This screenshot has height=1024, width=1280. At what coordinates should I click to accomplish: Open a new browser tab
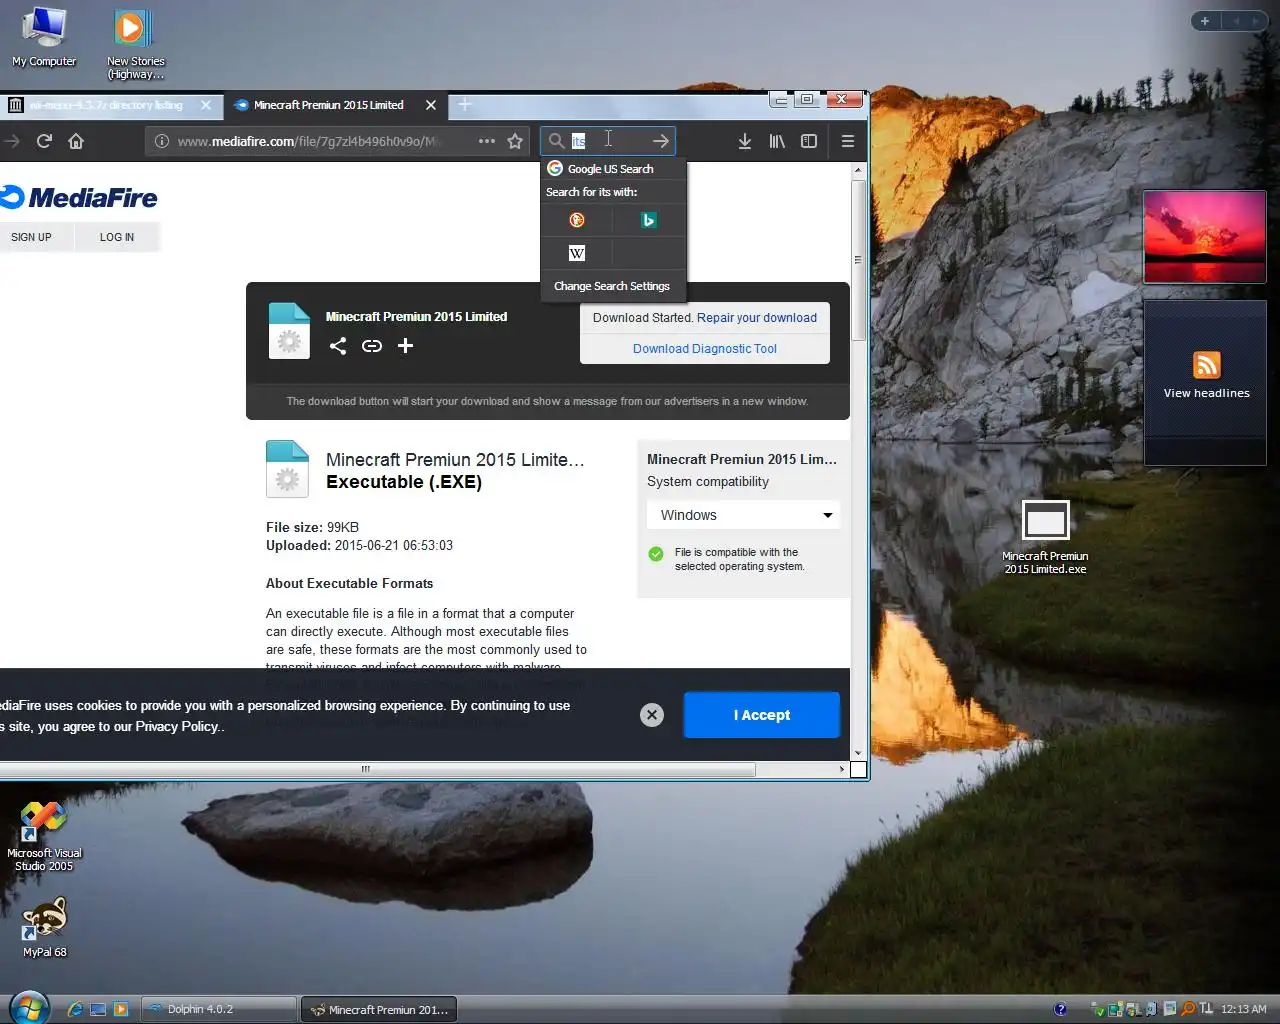tap(465, 104)
